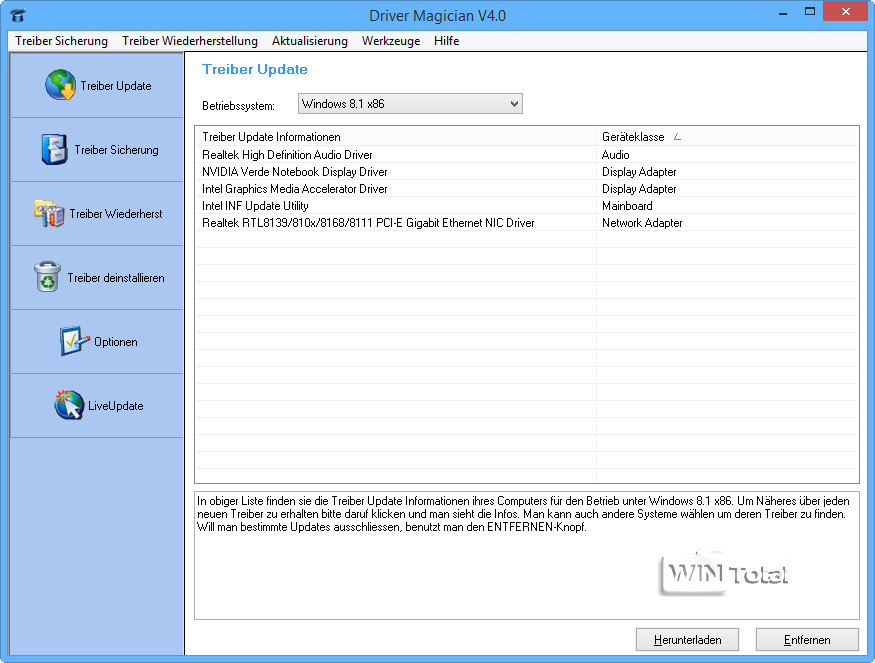Sort by Treiber Update Informationen column header
Screen dimensions: 875x663
pos(396,137)
